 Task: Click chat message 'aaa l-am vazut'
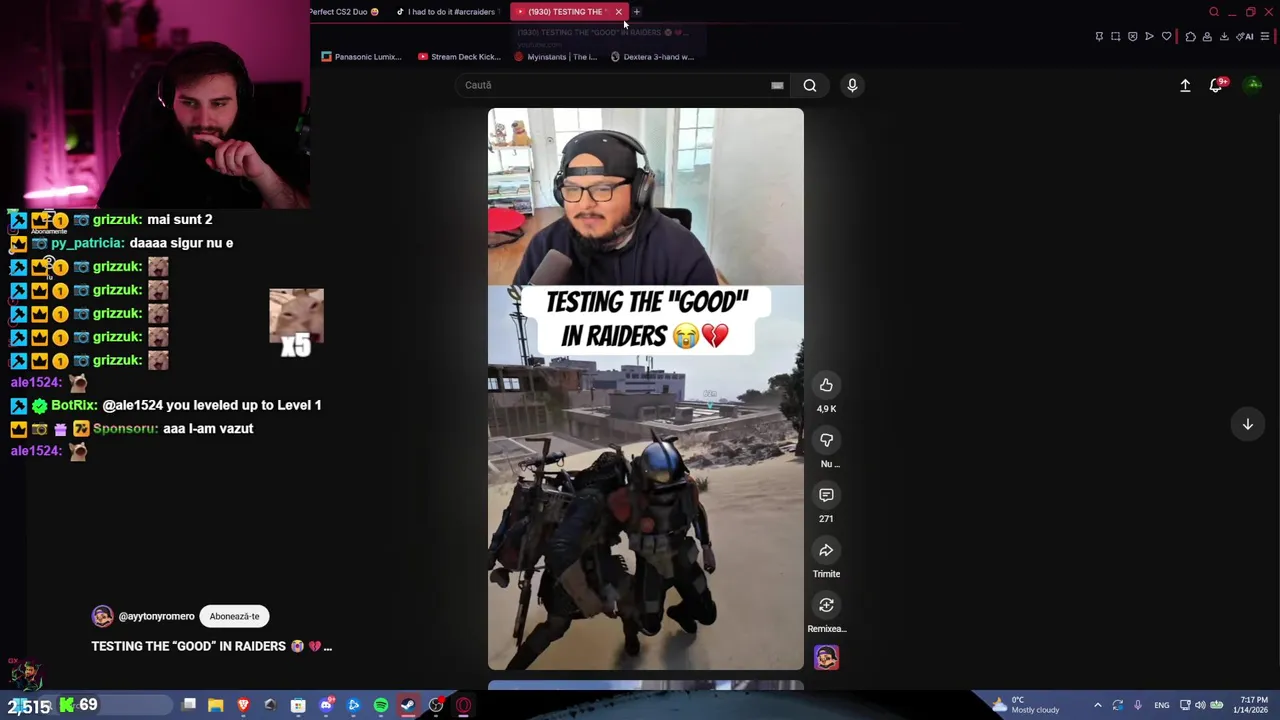click(208, 428)
